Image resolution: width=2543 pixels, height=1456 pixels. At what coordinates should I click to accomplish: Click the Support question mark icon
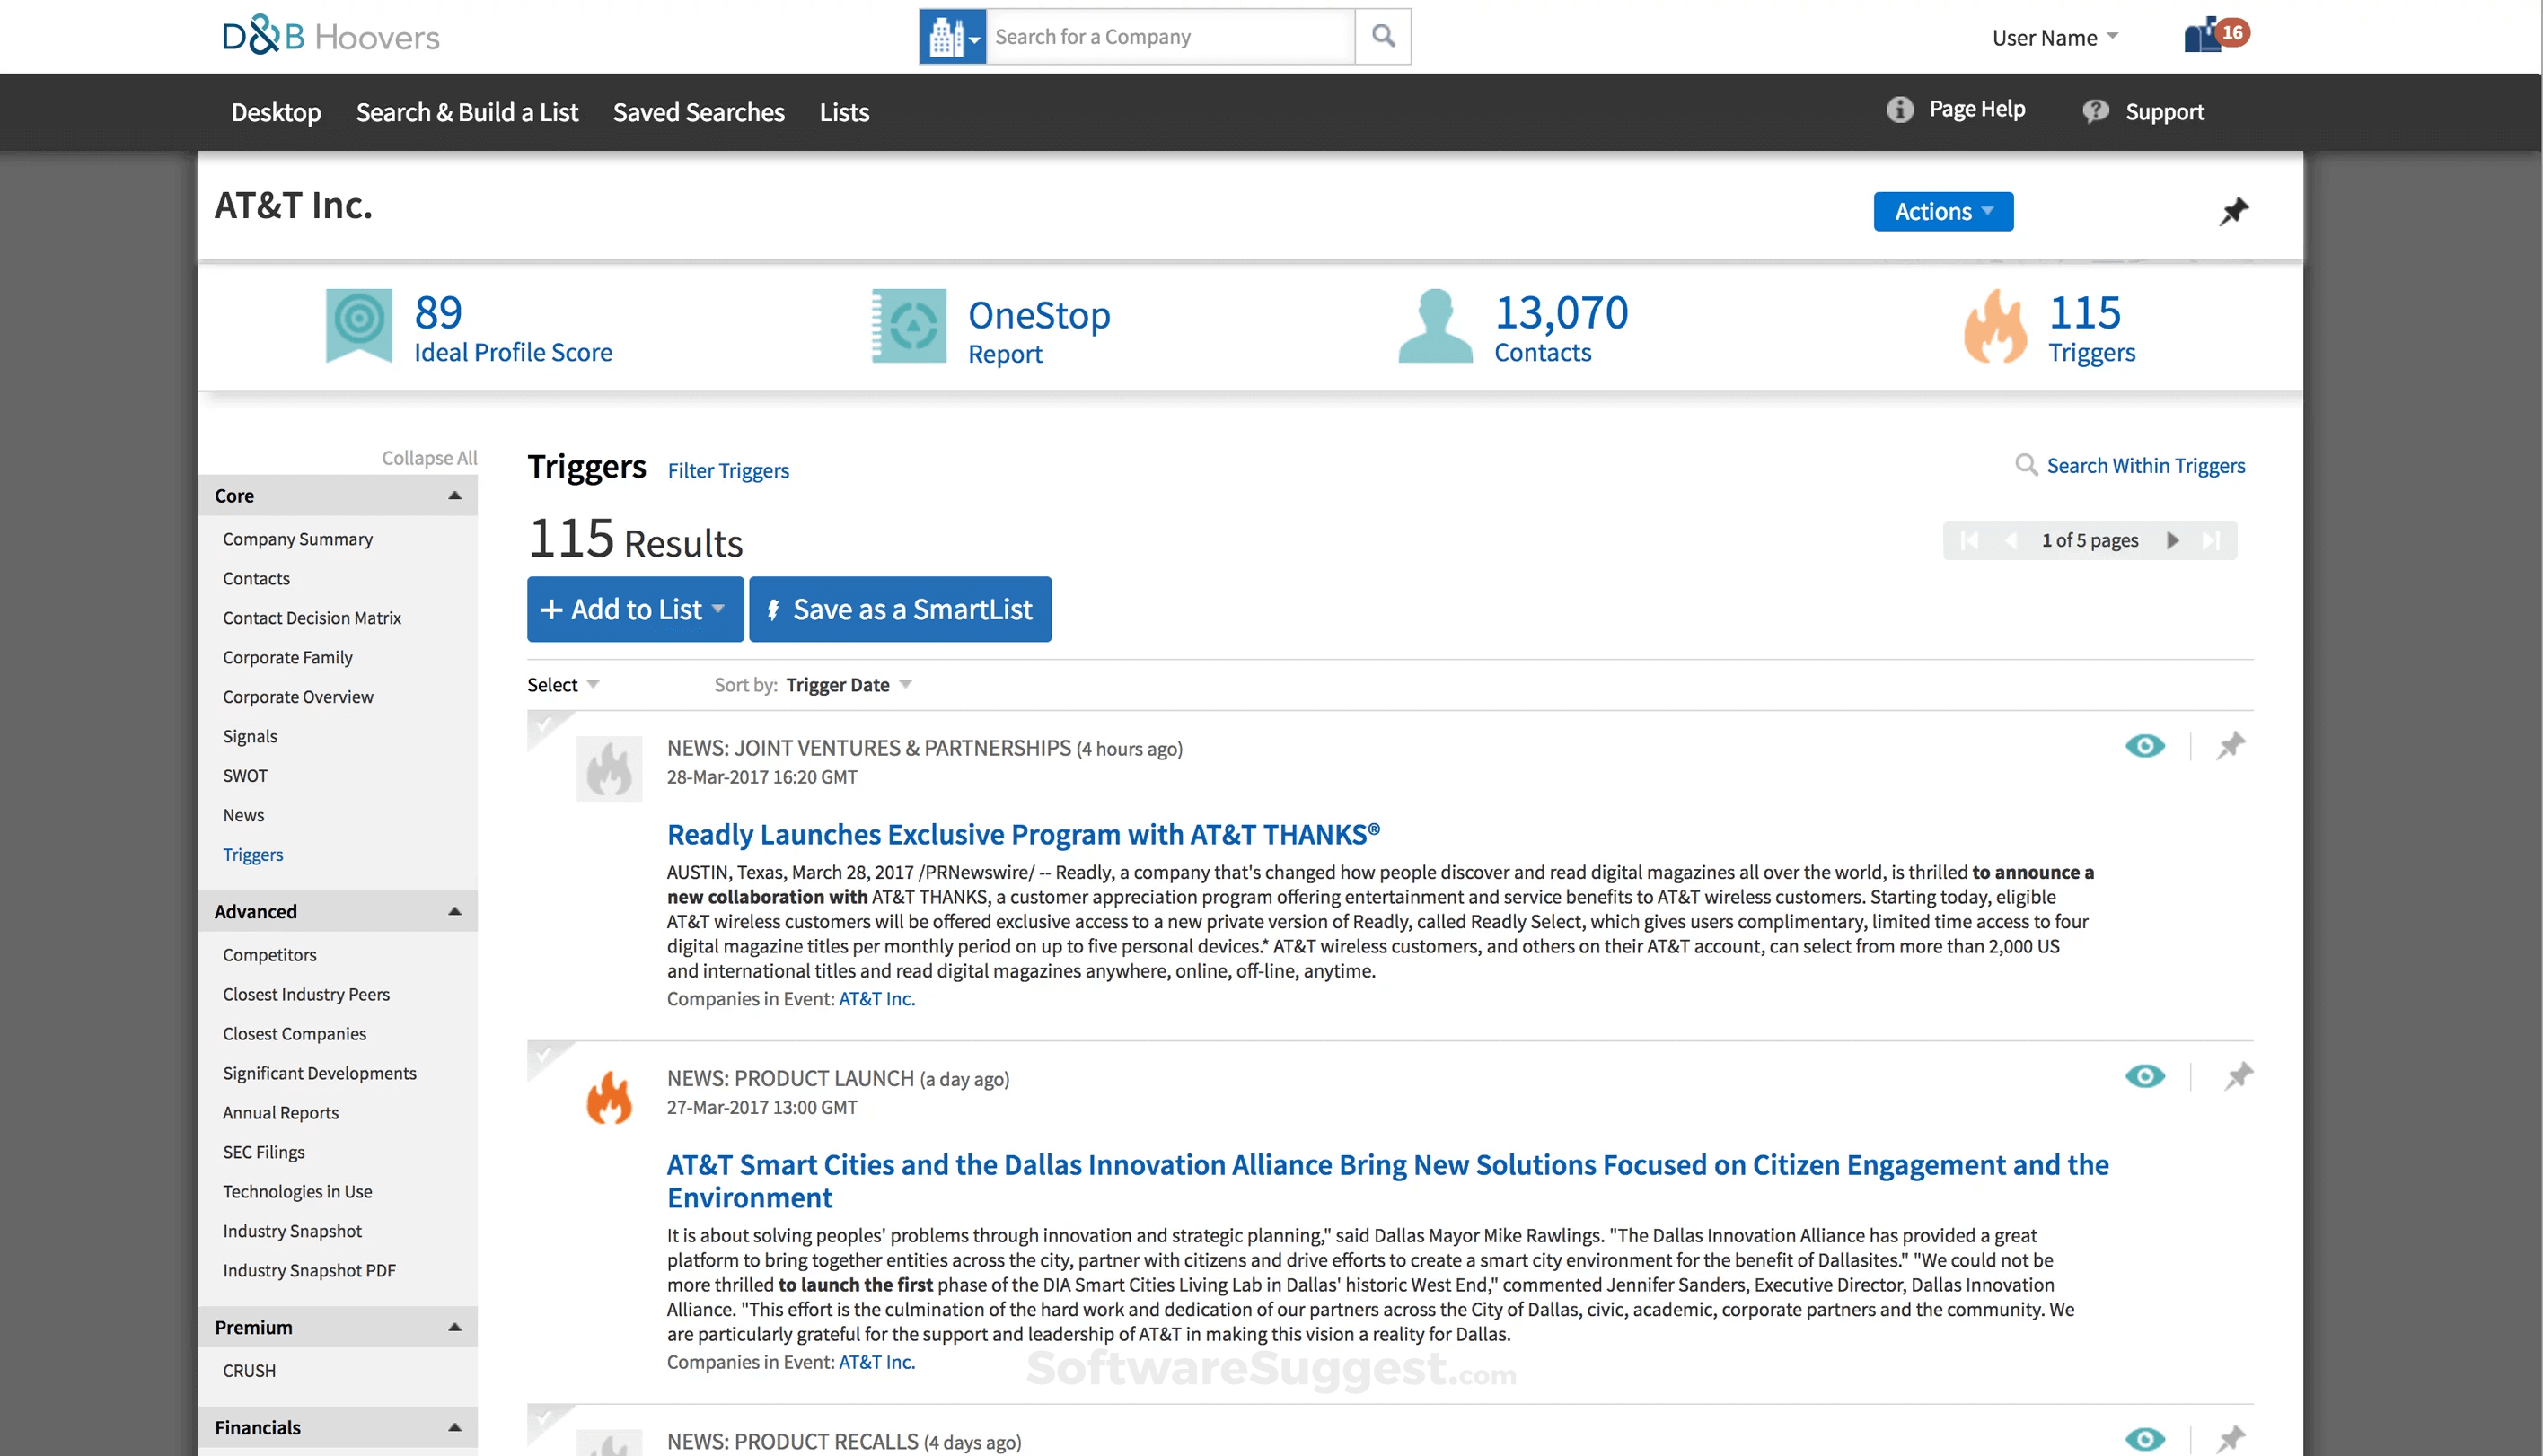click(x=2097, y=110)
